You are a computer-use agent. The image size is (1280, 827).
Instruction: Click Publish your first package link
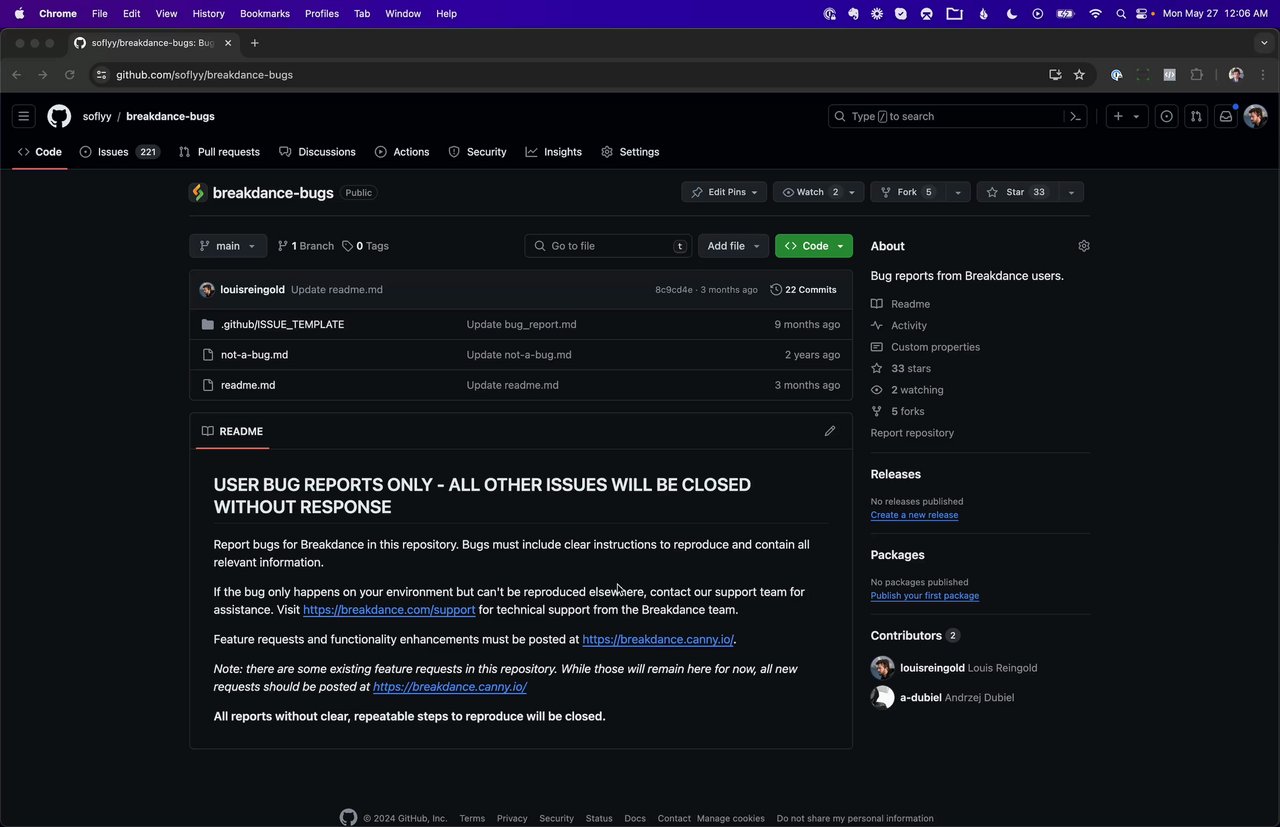click(924, 596)
